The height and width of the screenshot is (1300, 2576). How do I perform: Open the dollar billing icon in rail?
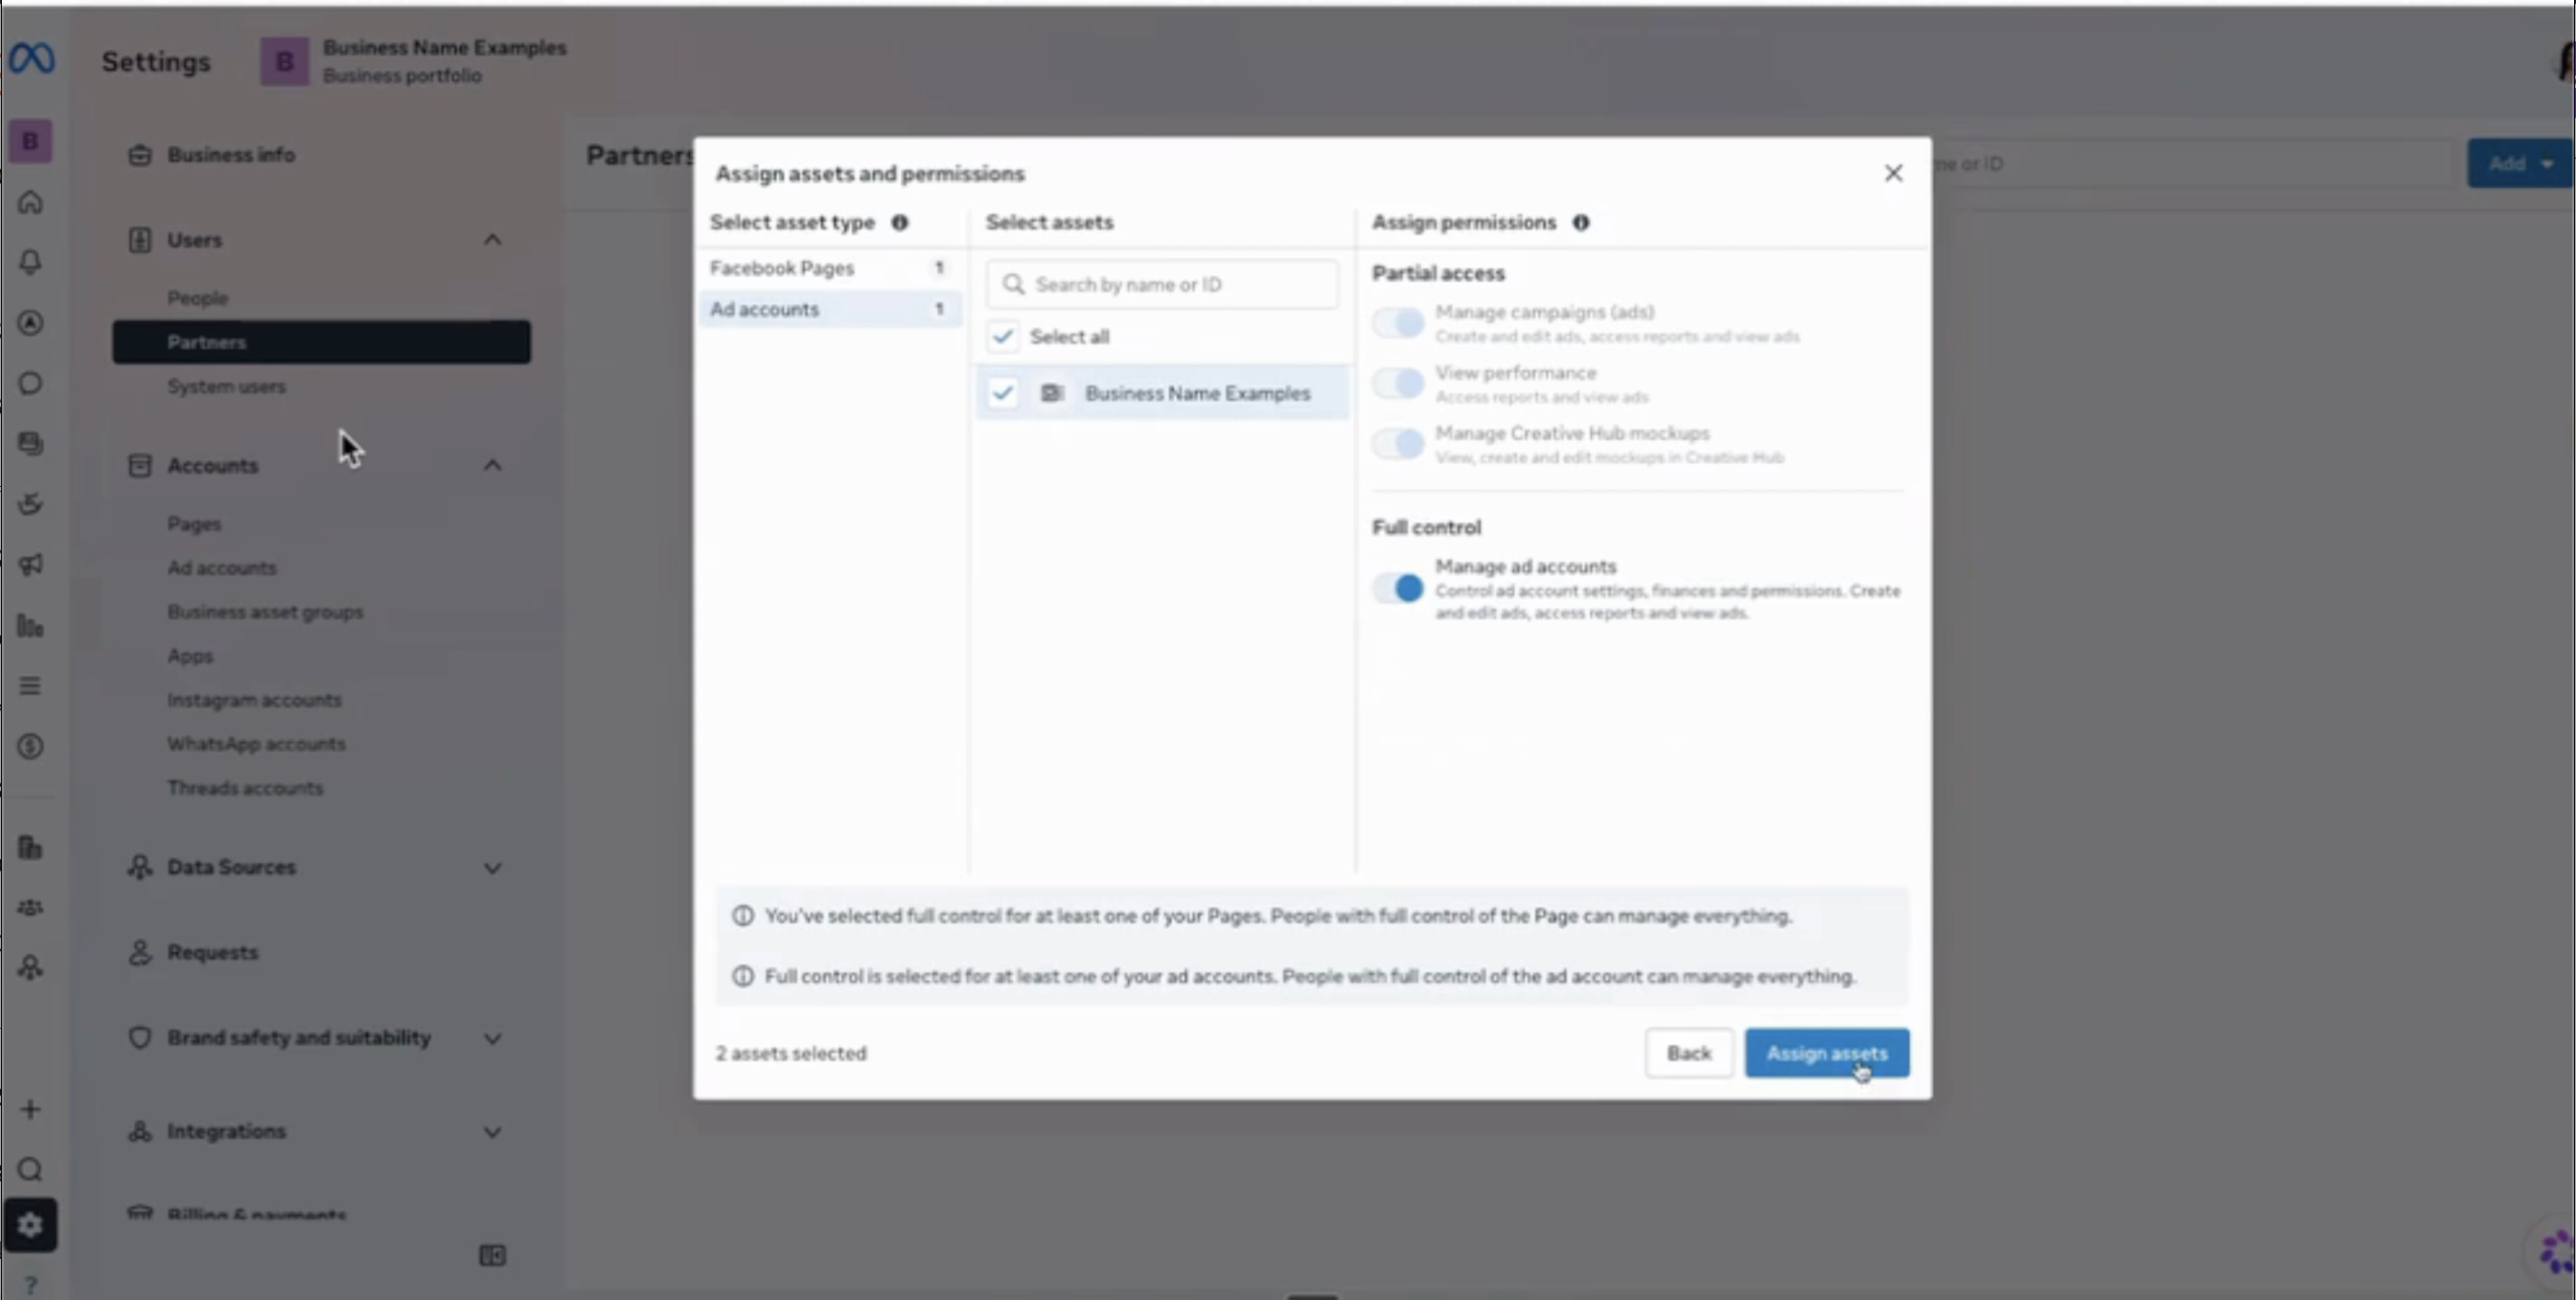coord(30,746)
